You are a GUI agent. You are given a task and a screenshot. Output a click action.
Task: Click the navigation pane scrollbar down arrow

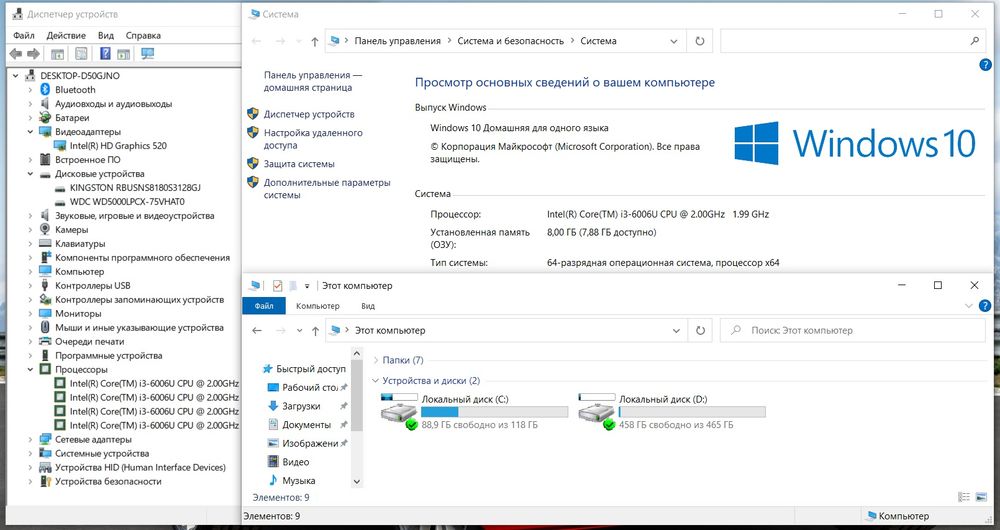point(357,482)
